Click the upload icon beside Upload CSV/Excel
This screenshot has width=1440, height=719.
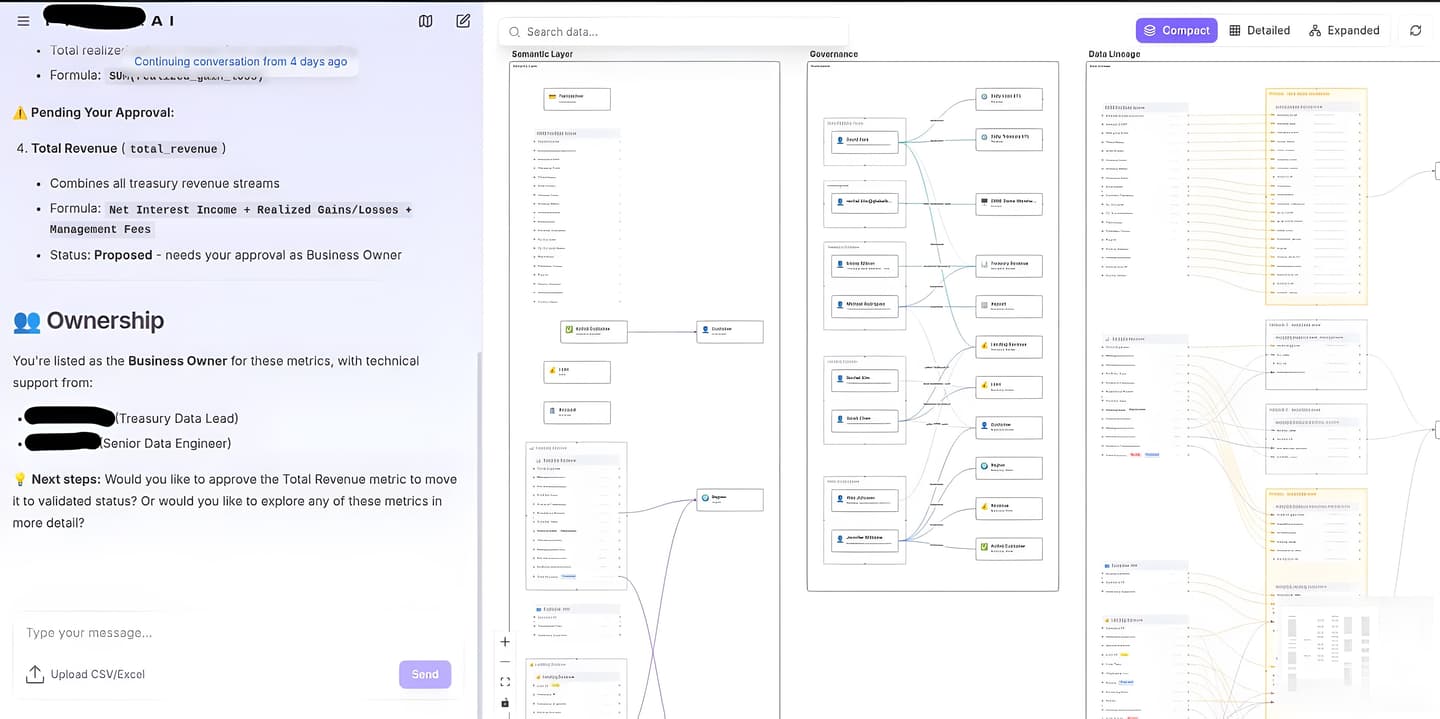pyautogui.click(x=35, y=674)
